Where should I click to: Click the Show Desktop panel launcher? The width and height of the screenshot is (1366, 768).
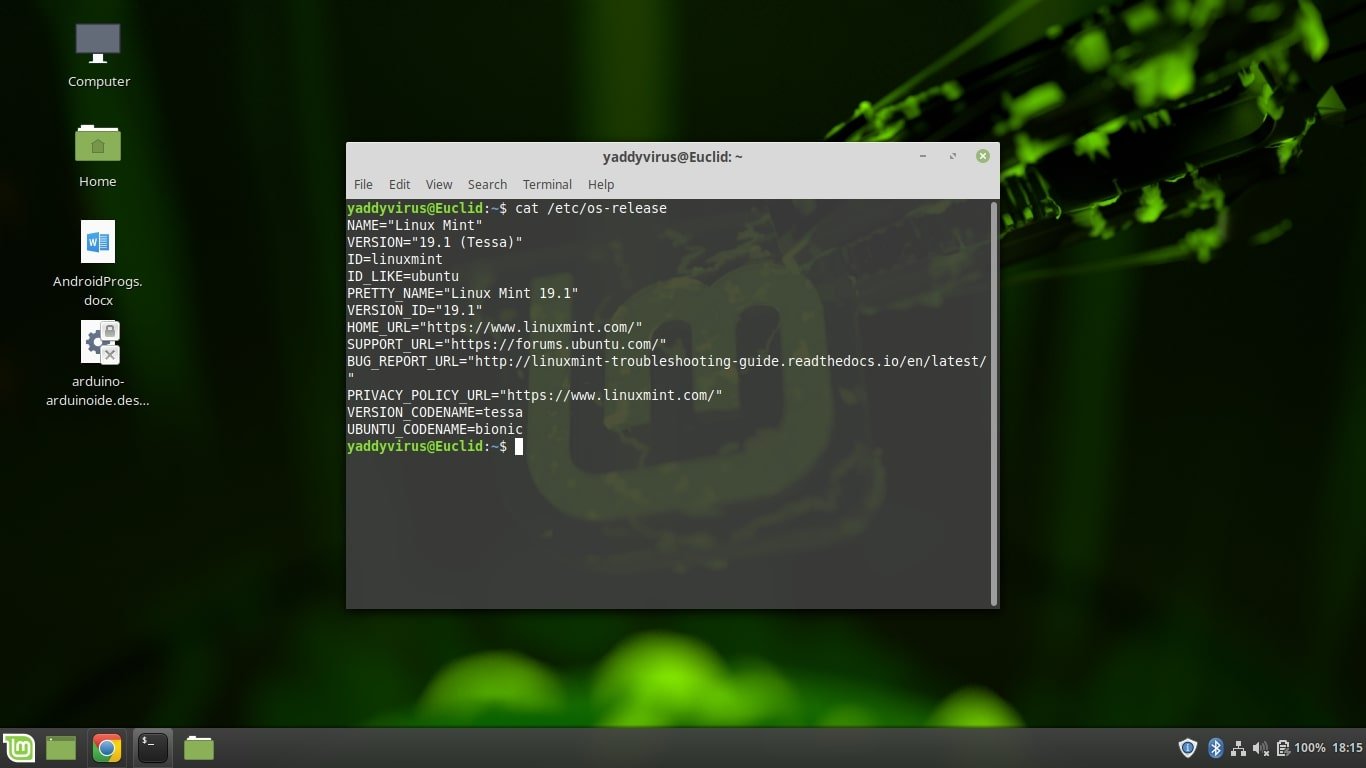pyautogui.click(x=61, y=747)
